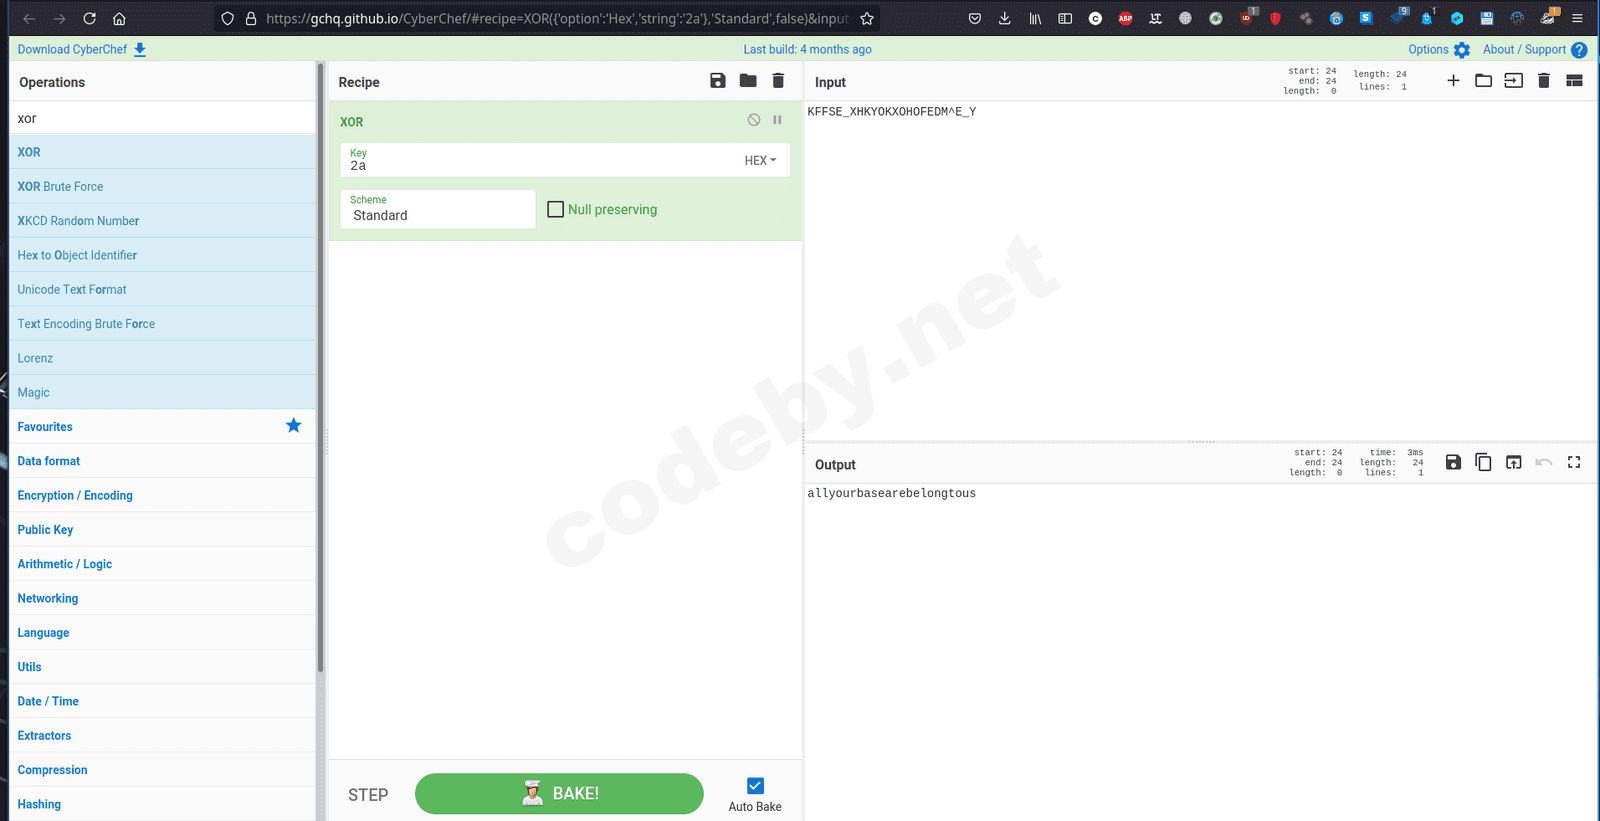Select the Magic operation
Image resolution: width=1600 pixels, height=821 pixels.
[x=162, y=392]
